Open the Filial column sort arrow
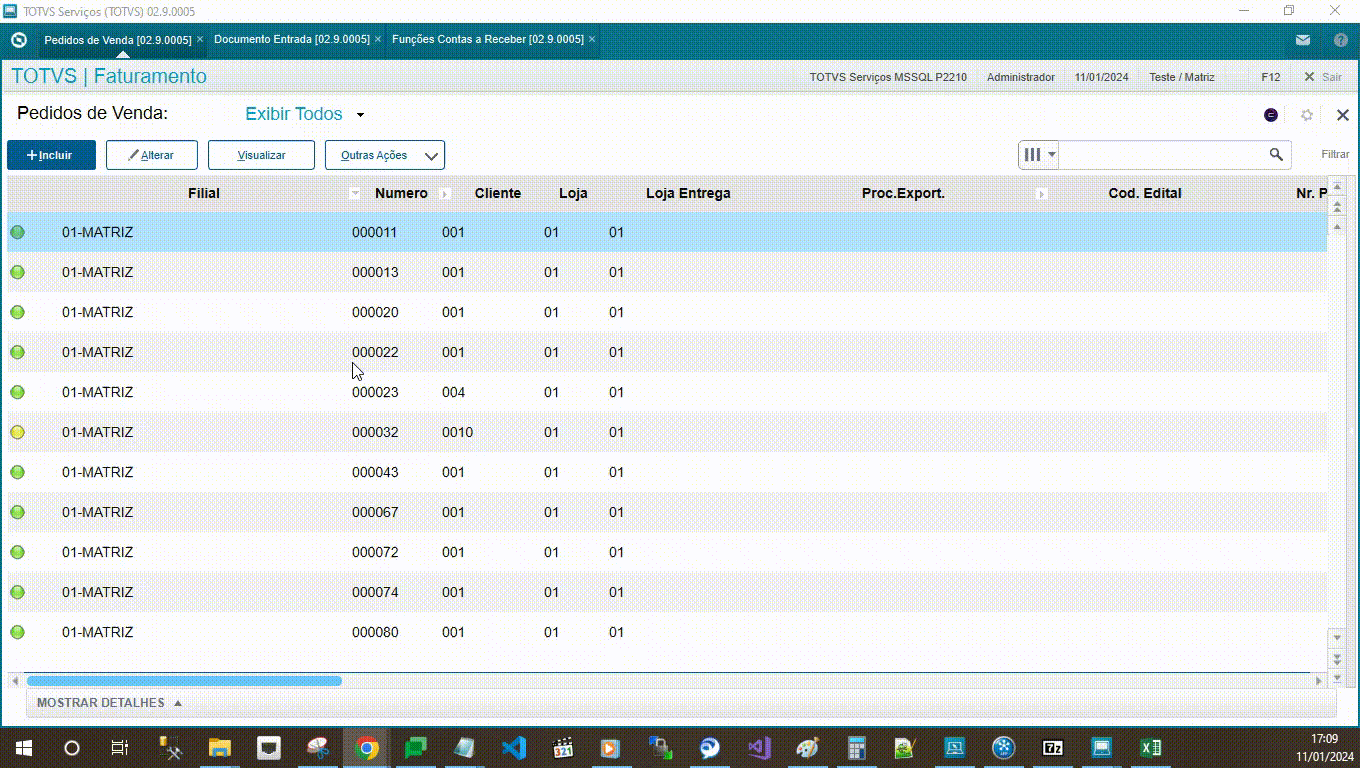This screenshot has width=1360, height=768. pos(355,193)
